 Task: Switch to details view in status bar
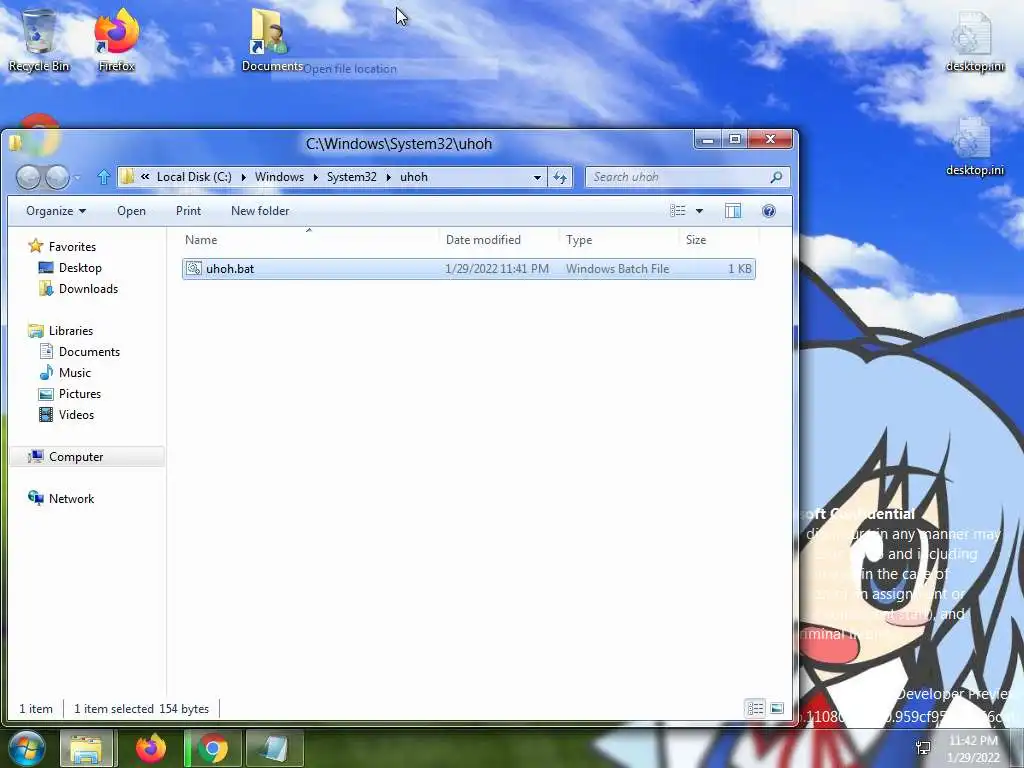point(756,709)
